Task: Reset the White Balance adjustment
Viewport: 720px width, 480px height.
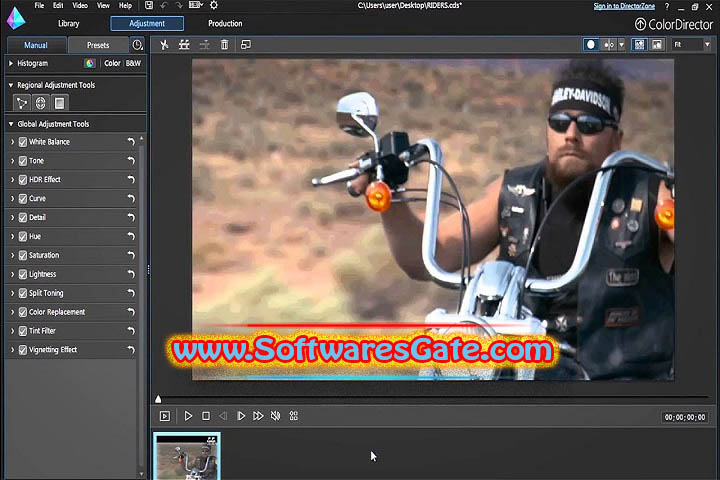Action: click(131, 142)
